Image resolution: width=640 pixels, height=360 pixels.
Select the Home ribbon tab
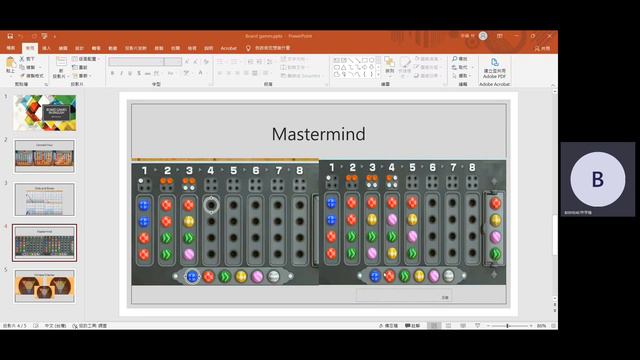(x=30, y=48)
